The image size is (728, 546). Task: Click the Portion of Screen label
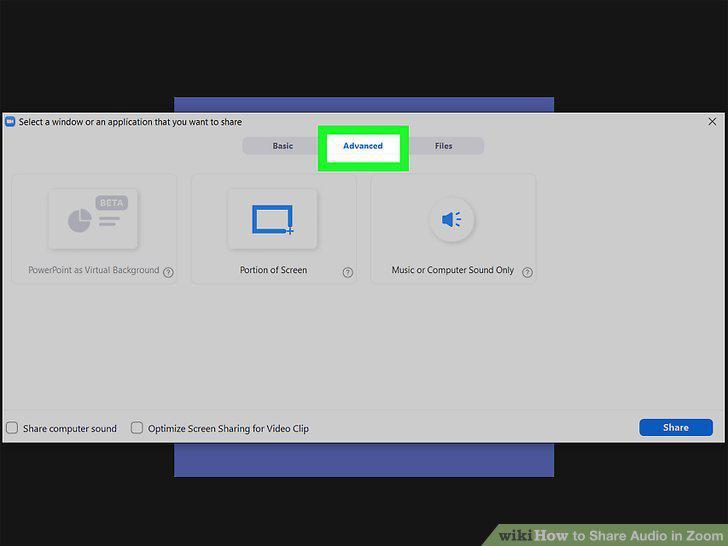click(273, 270)
